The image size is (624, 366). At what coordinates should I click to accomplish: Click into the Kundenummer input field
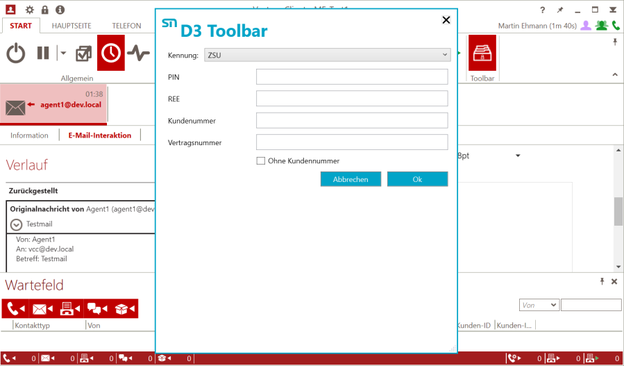(x=352, y=121)
